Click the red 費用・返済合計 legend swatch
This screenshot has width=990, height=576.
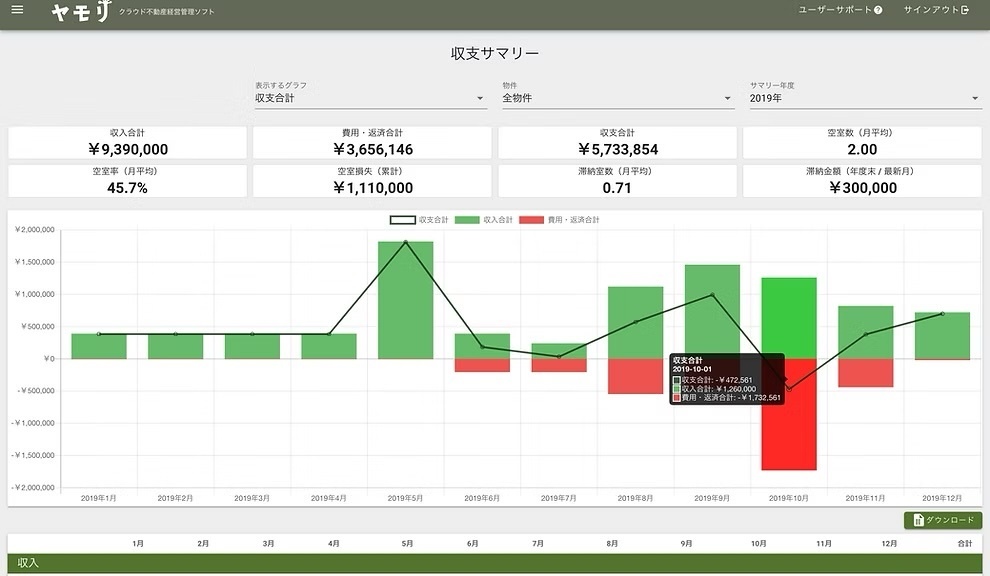point(530,219)
